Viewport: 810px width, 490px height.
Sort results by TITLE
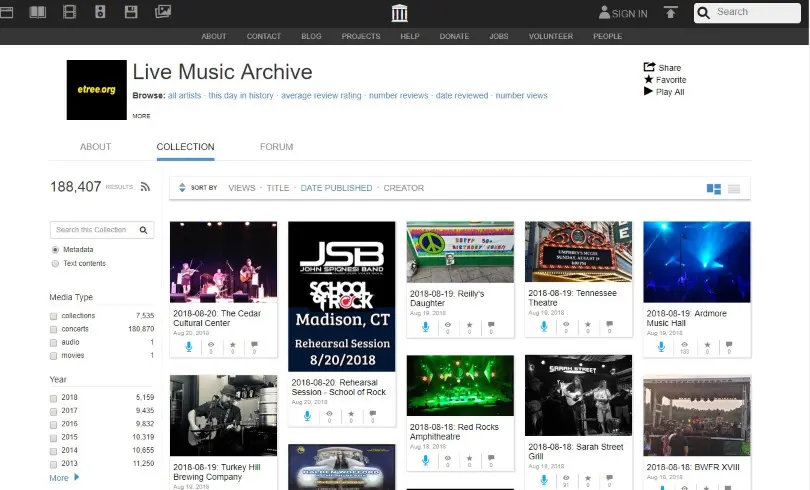pos(278,188)
